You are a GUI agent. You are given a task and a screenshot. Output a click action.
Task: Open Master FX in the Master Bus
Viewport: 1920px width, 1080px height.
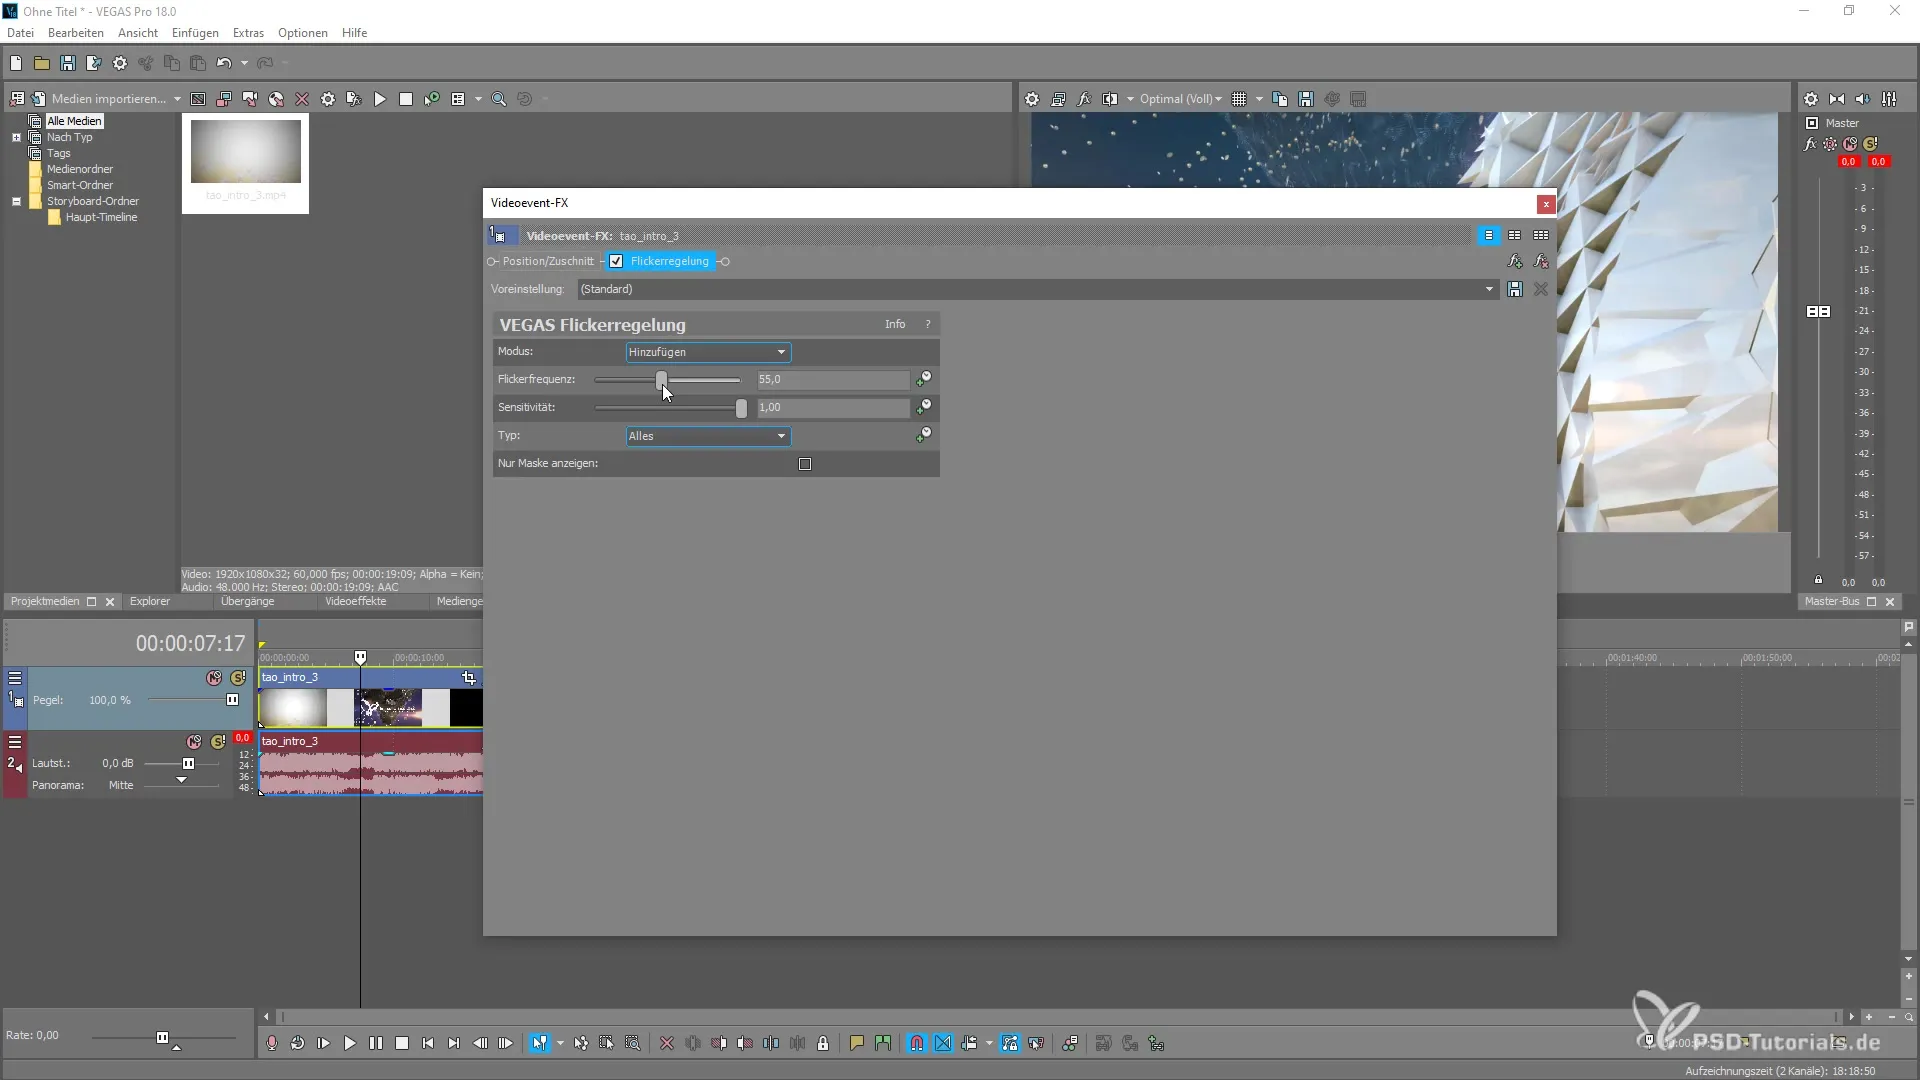[x=1810, y=144]
